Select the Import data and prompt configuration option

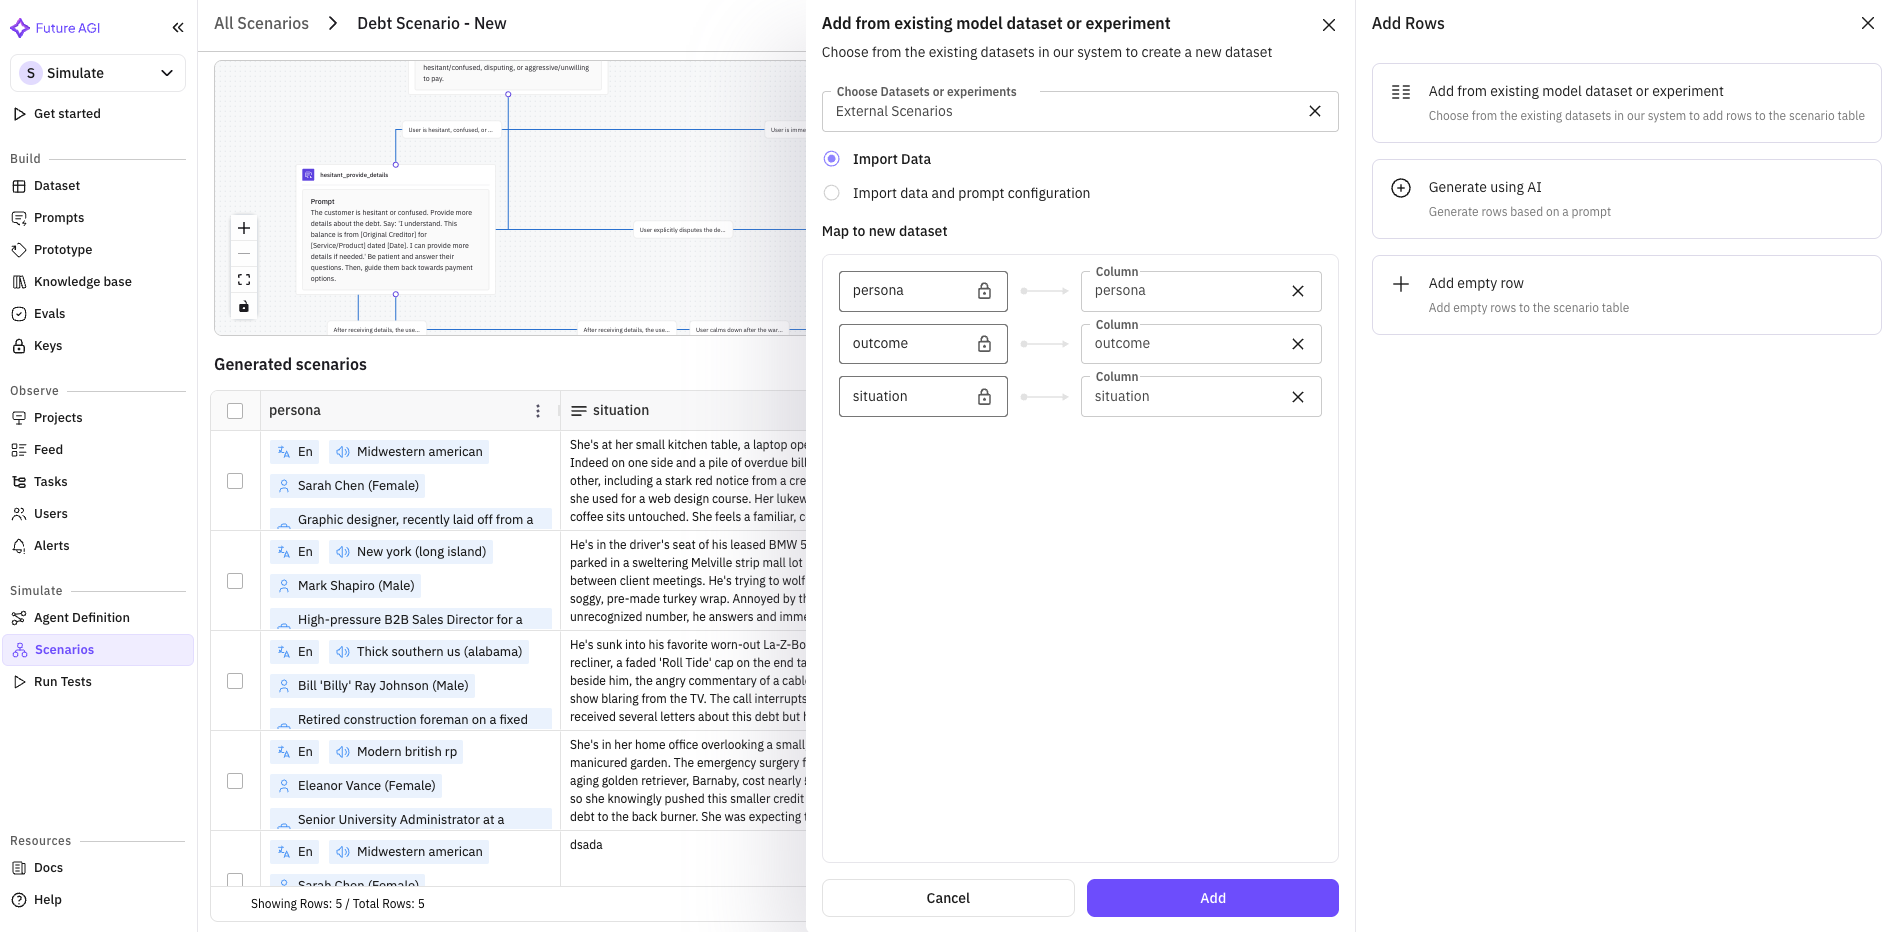[x=831, y=192]
